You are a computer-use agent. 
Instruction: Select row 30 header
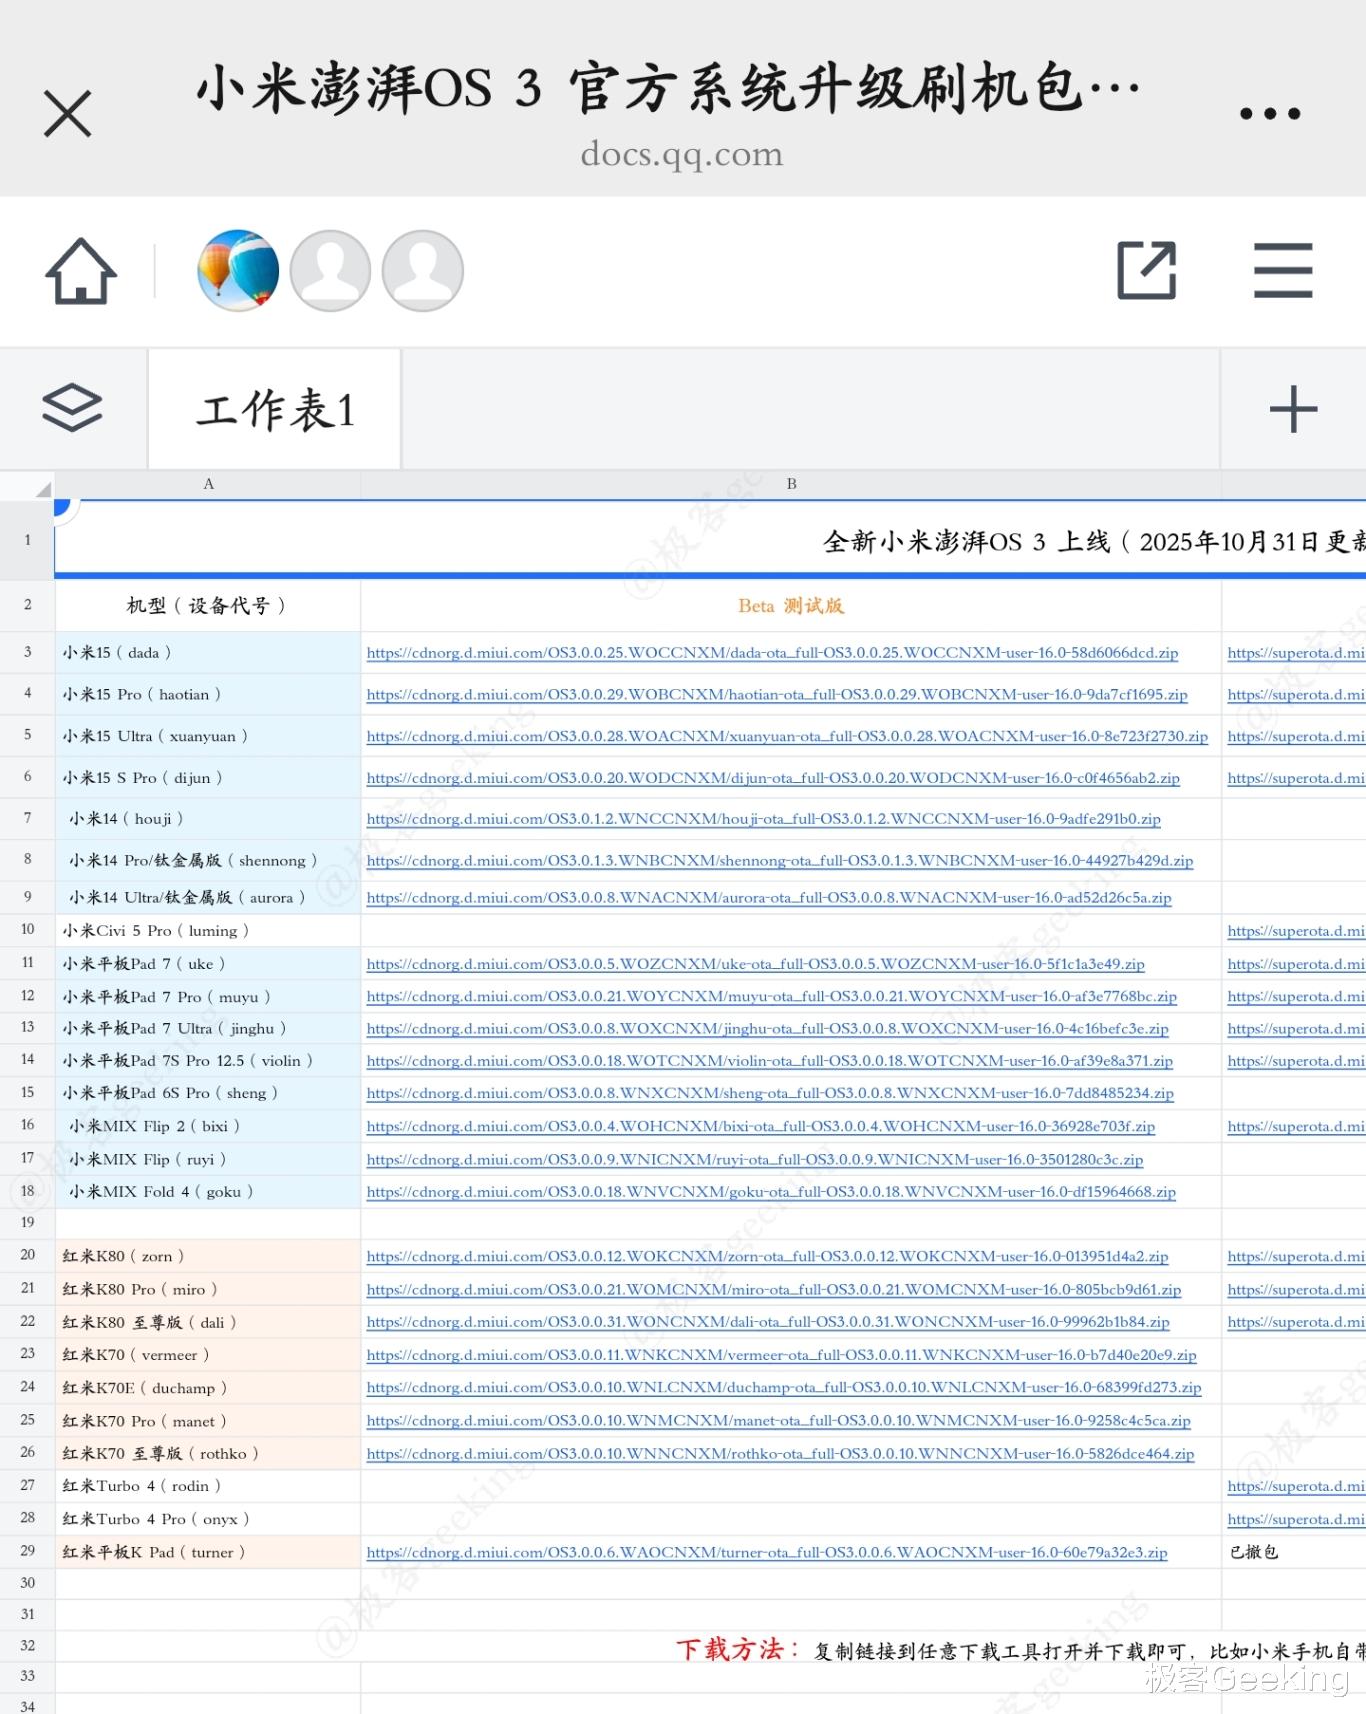pyautogui.click(x=27, y=1584)
